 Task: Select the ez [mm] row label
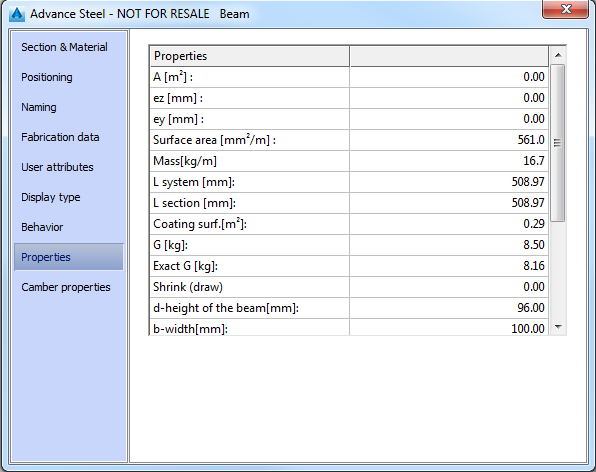tap(178, 98)
